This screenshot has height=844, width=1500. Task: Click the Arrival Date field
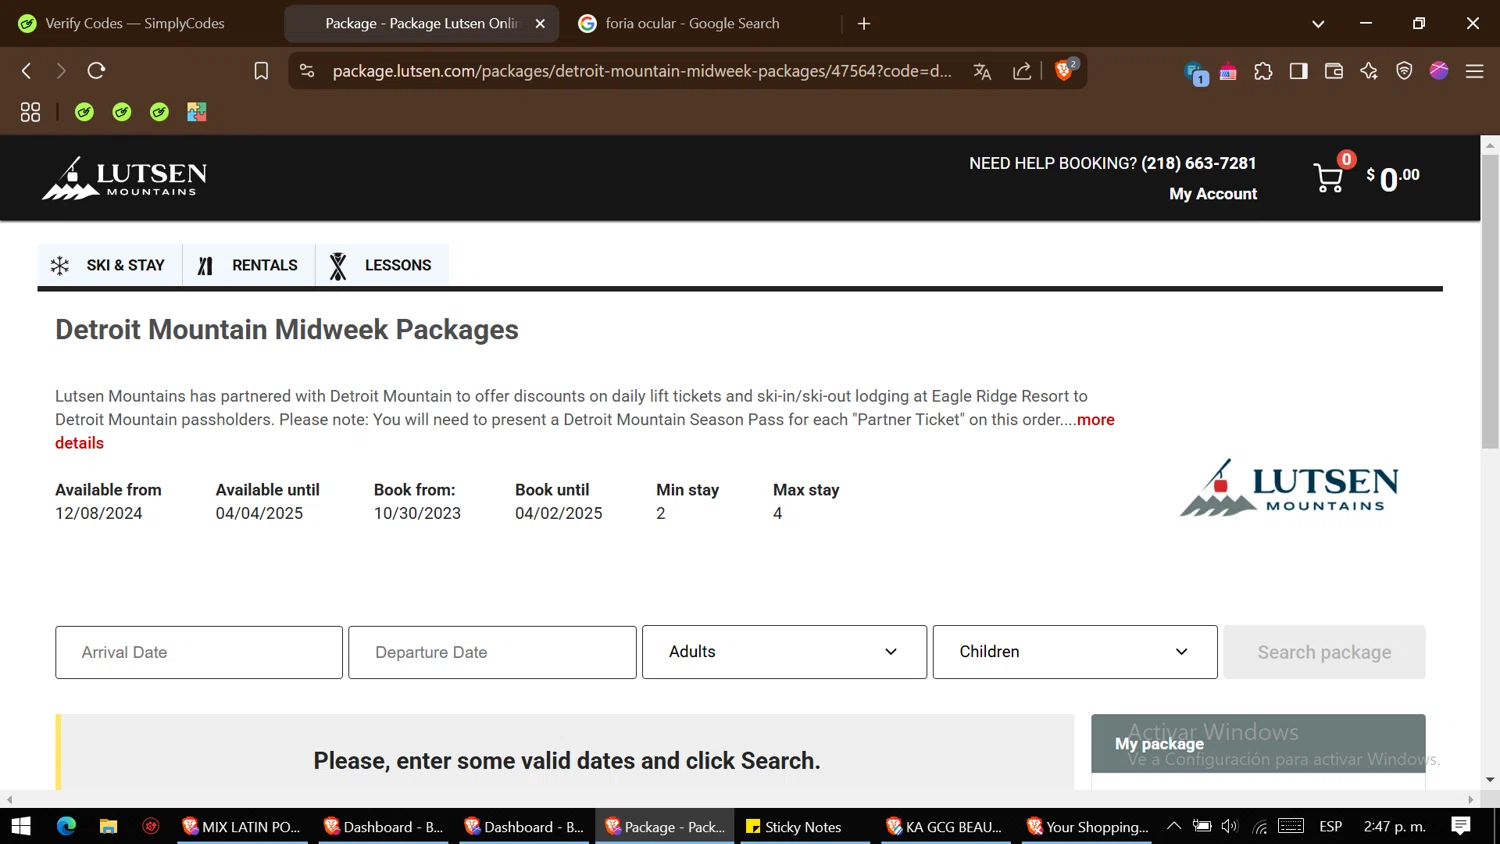coord(199,652)
